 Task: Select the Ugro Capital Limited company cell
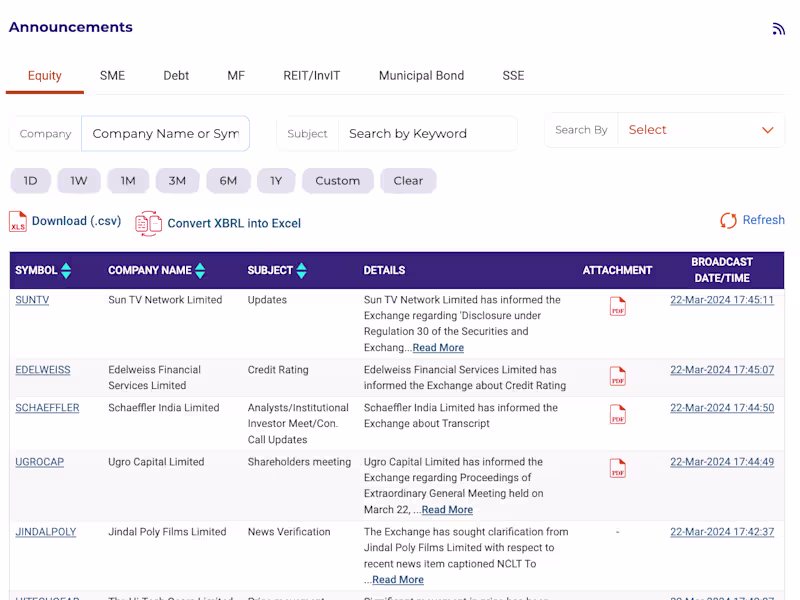156,462
